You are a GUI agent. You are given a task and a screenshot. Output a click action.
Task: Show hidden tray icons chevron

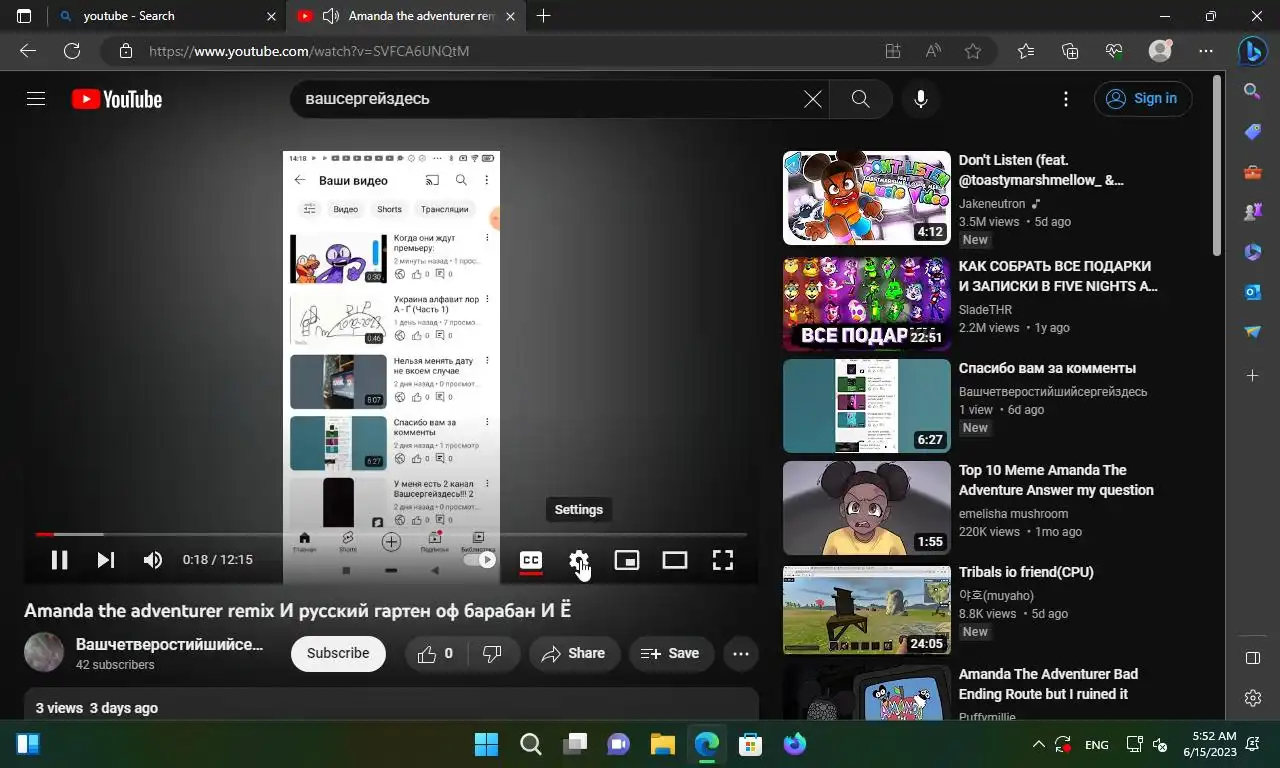[x=1038, y=744]
